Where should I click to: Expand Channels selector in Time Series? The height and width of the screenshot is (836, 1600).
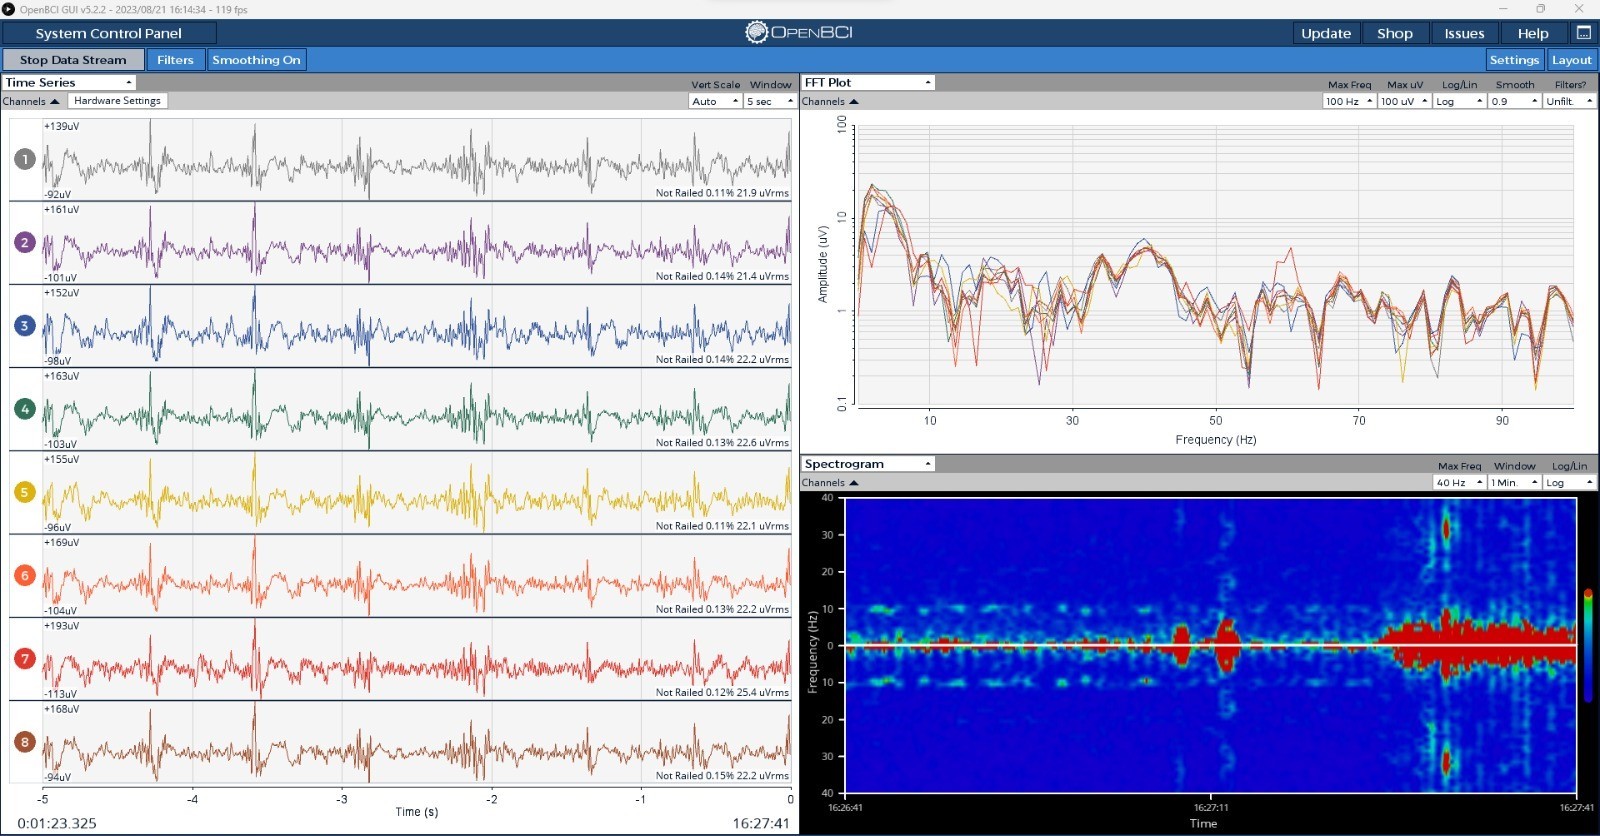[x=31, y=101]
